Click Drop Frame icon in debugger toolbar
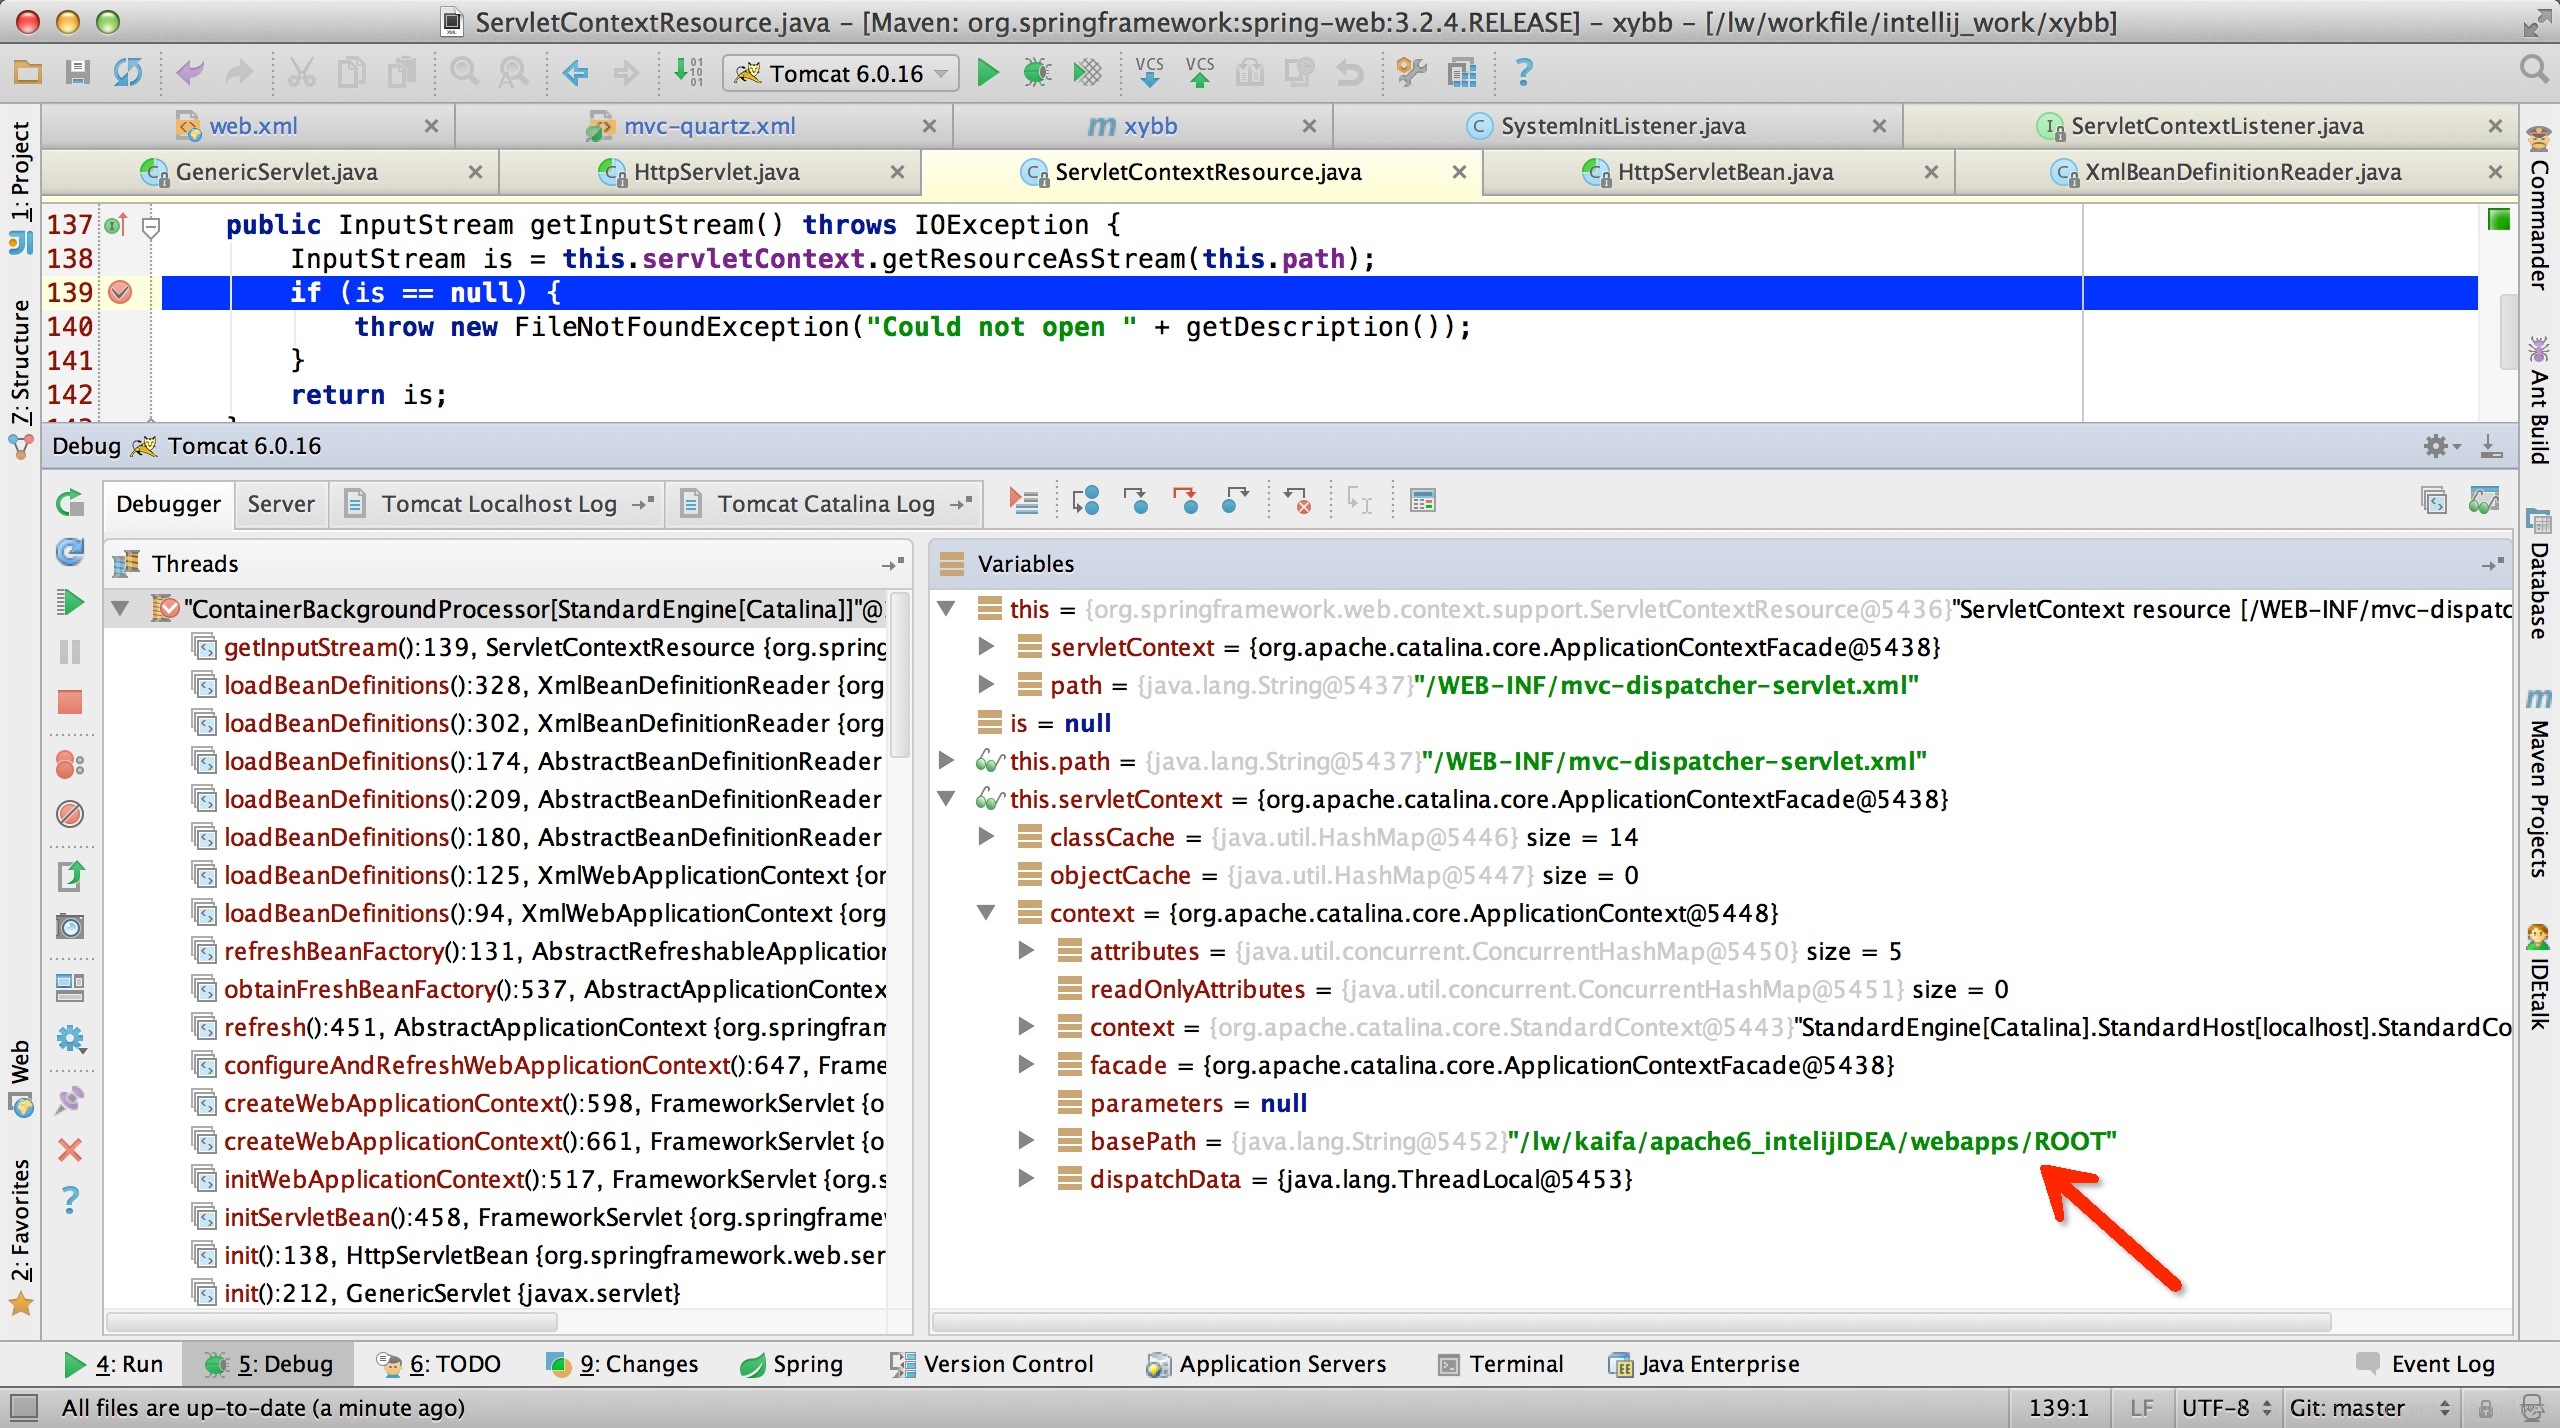 click(1298, 501)
